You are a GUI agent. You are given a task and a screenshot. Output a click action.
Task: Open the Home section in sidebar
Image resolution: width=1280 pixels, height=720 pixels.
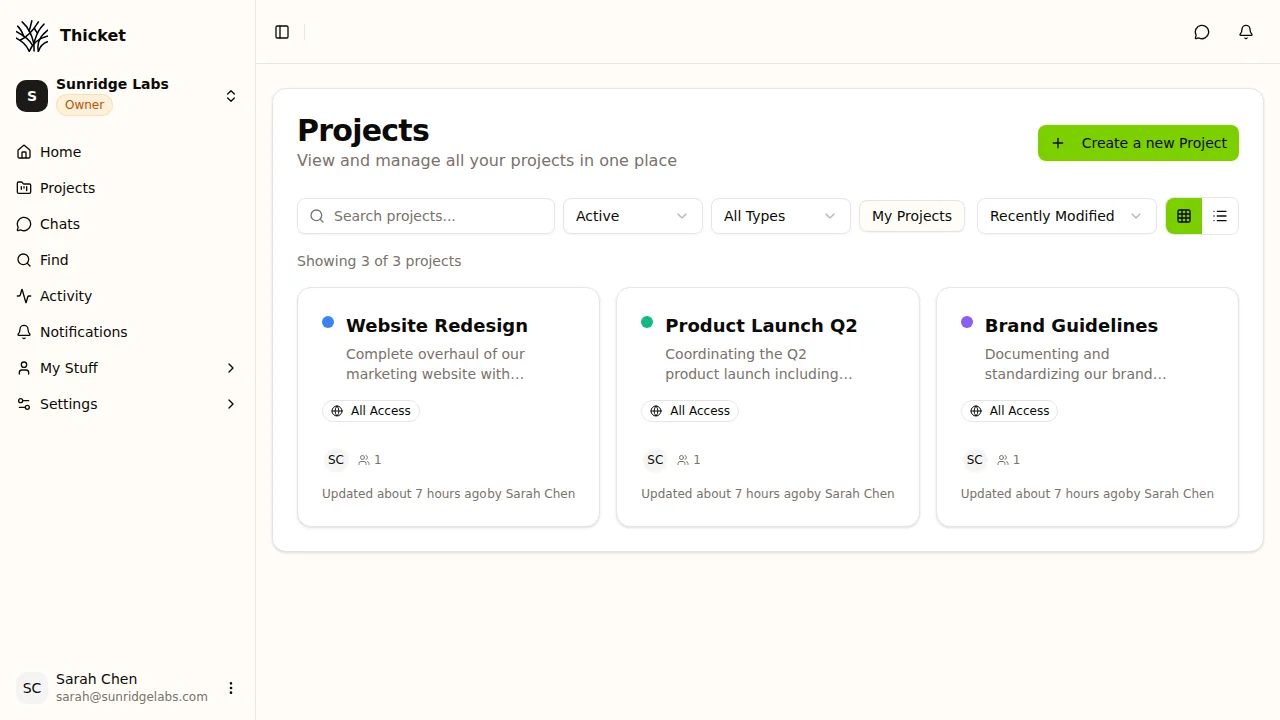59,151
